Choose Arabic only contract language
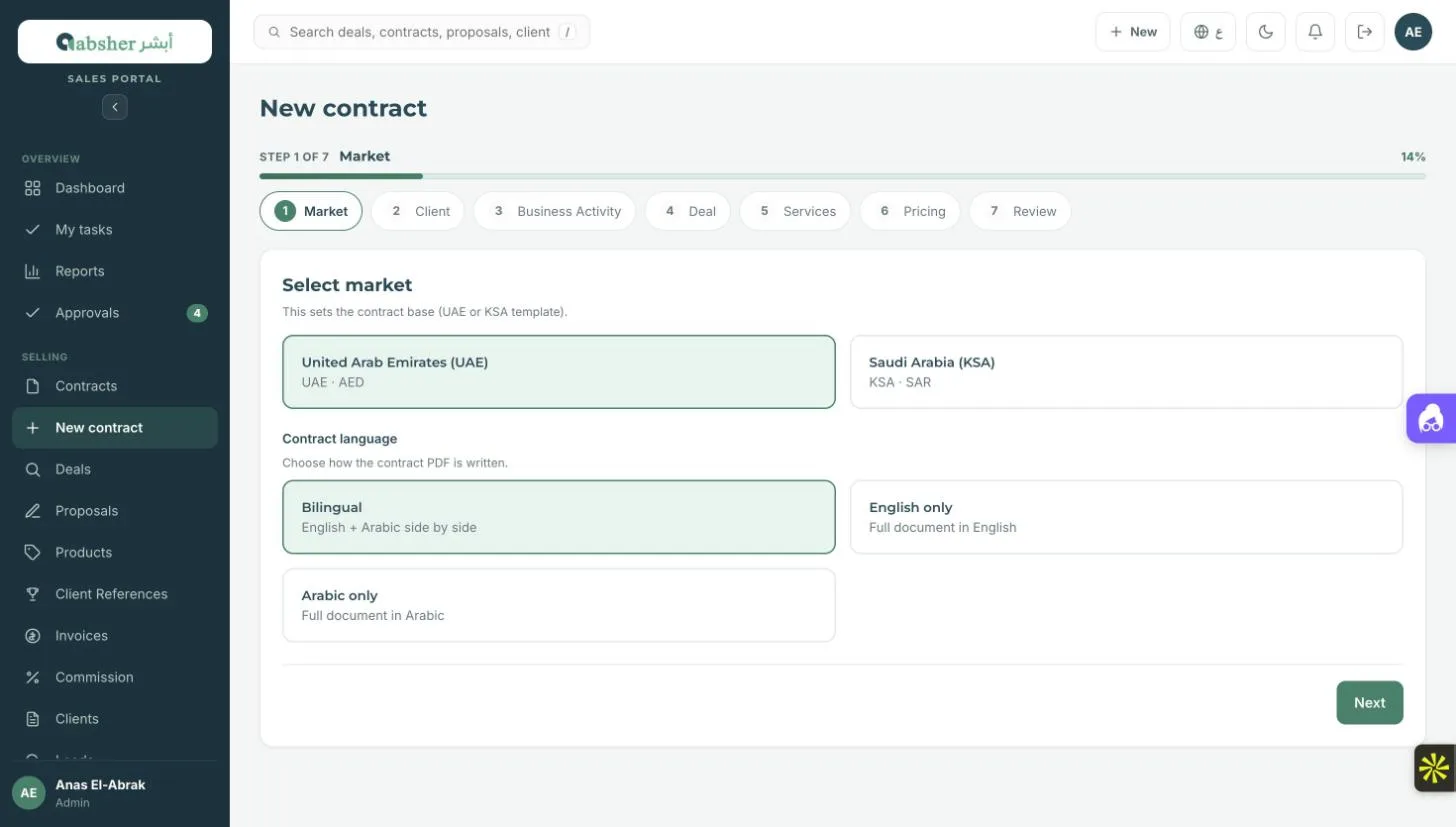Image resolution: width=1456 pixels, height=827 pixels. tap(559, 605)
